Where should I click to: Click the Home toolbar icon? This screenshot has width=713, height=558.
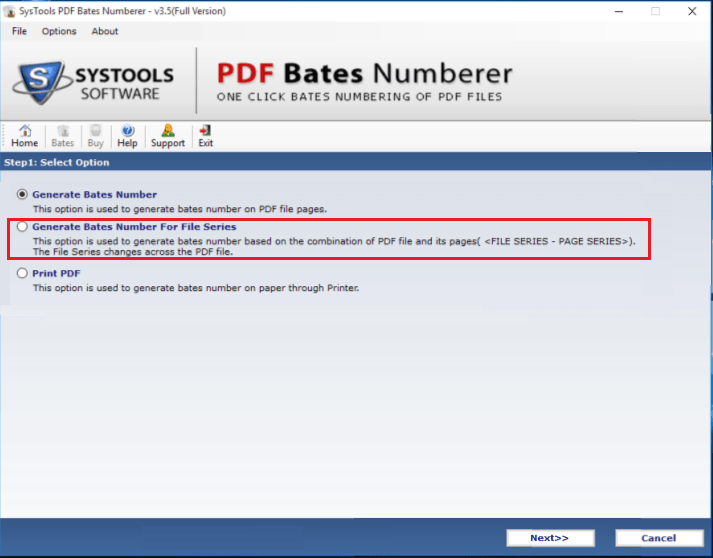25,136
